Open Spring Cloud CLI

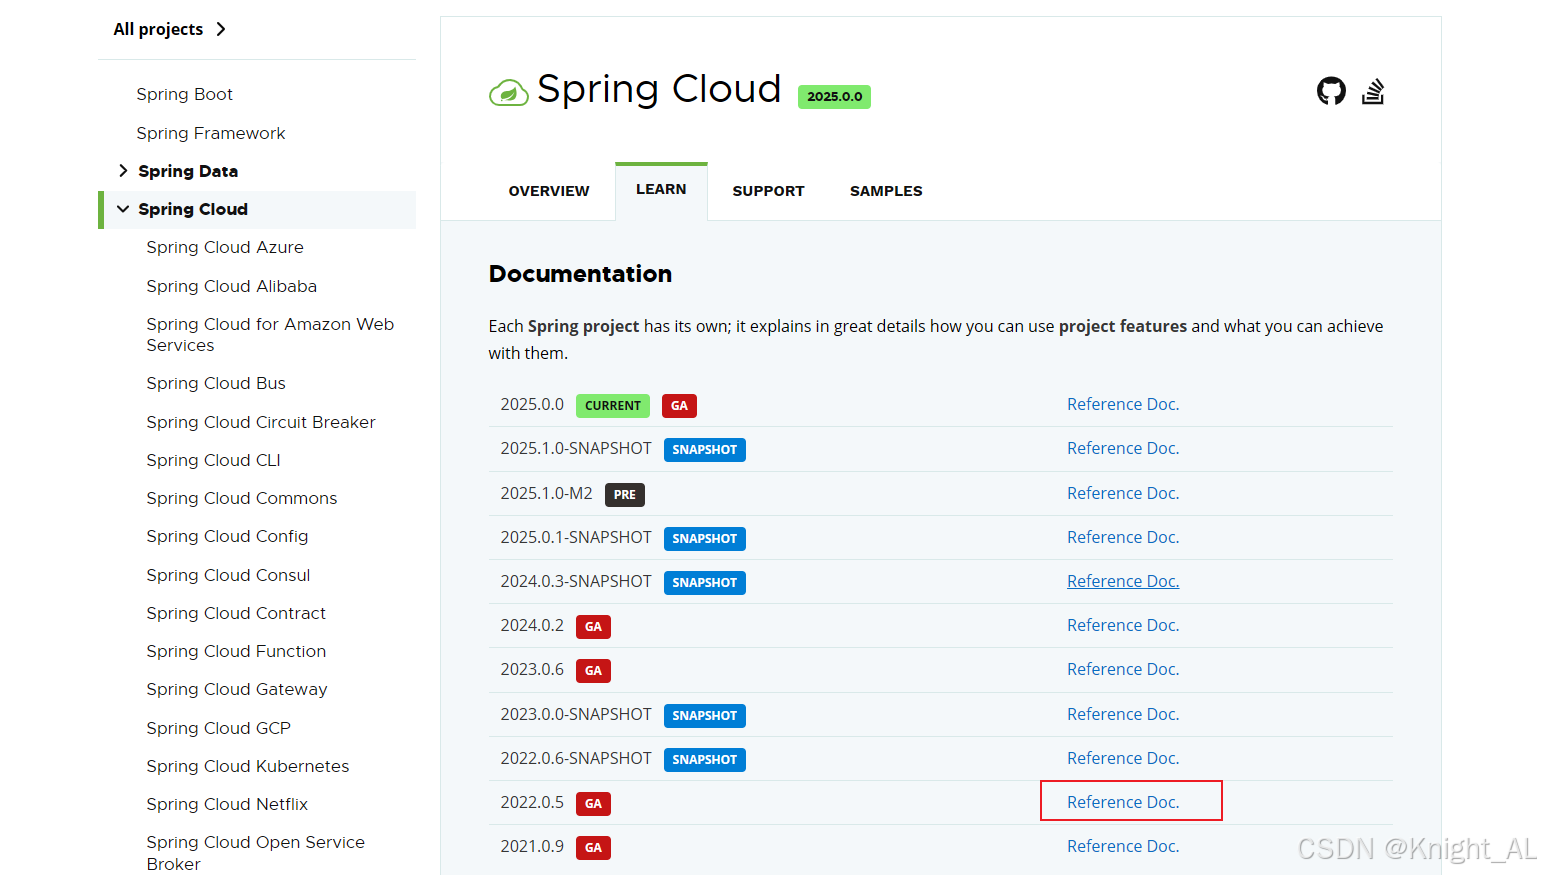(x=213, y=460)
